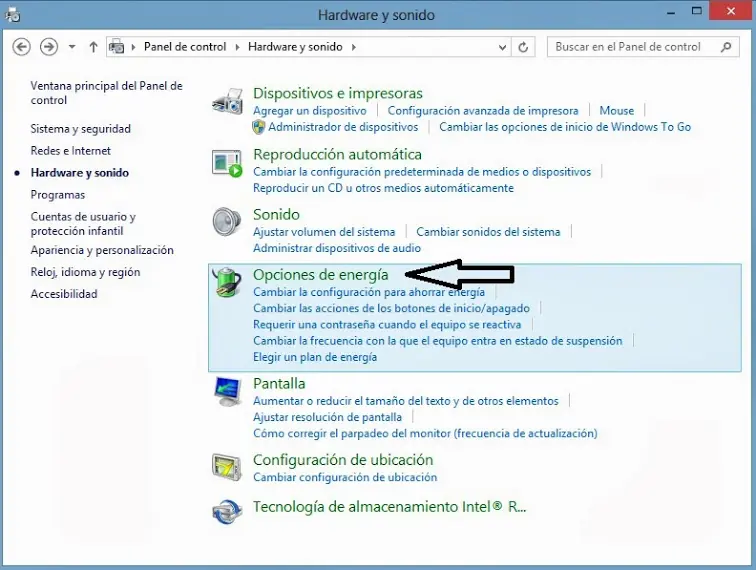Refresh the Control Panel view
This screenshot has width=756, height=570.
(x=523, y=47)
